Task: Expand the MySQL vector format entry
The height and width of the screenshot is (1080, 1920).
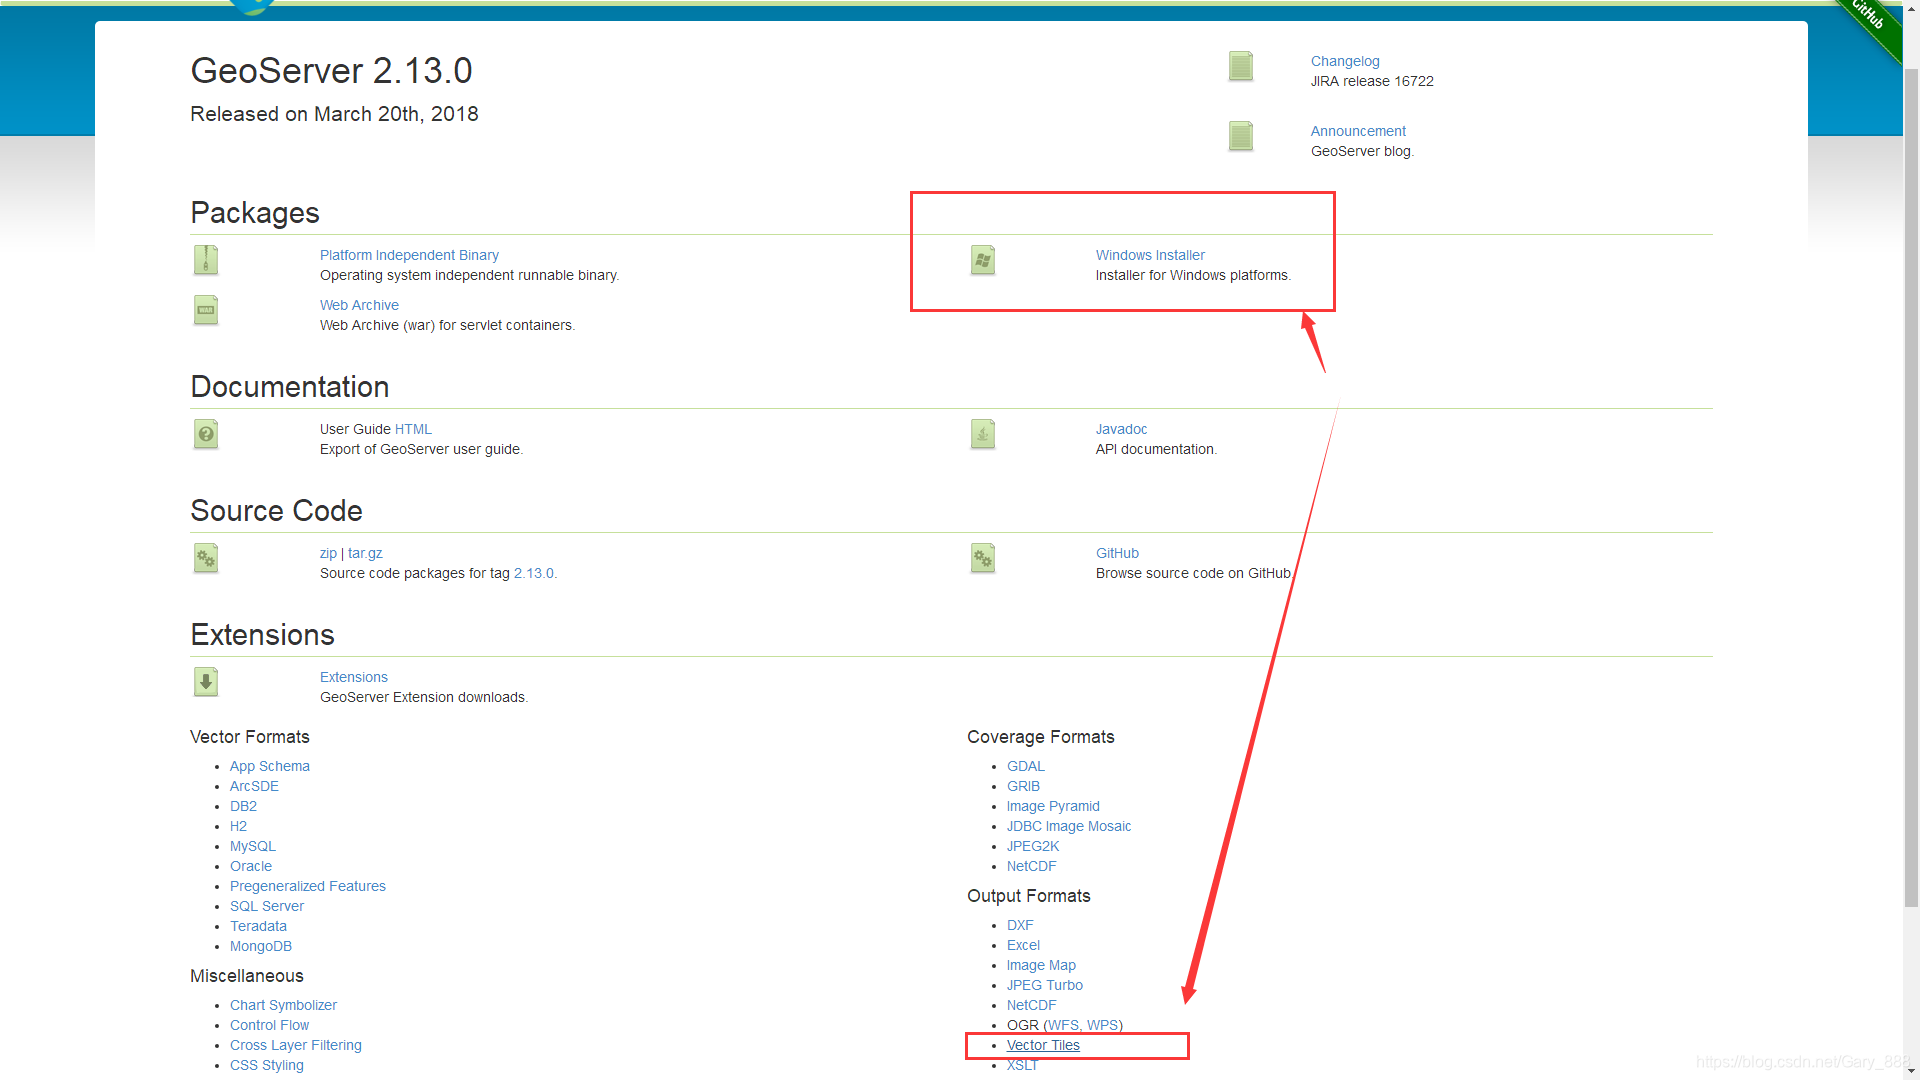Action: (252, 845)
